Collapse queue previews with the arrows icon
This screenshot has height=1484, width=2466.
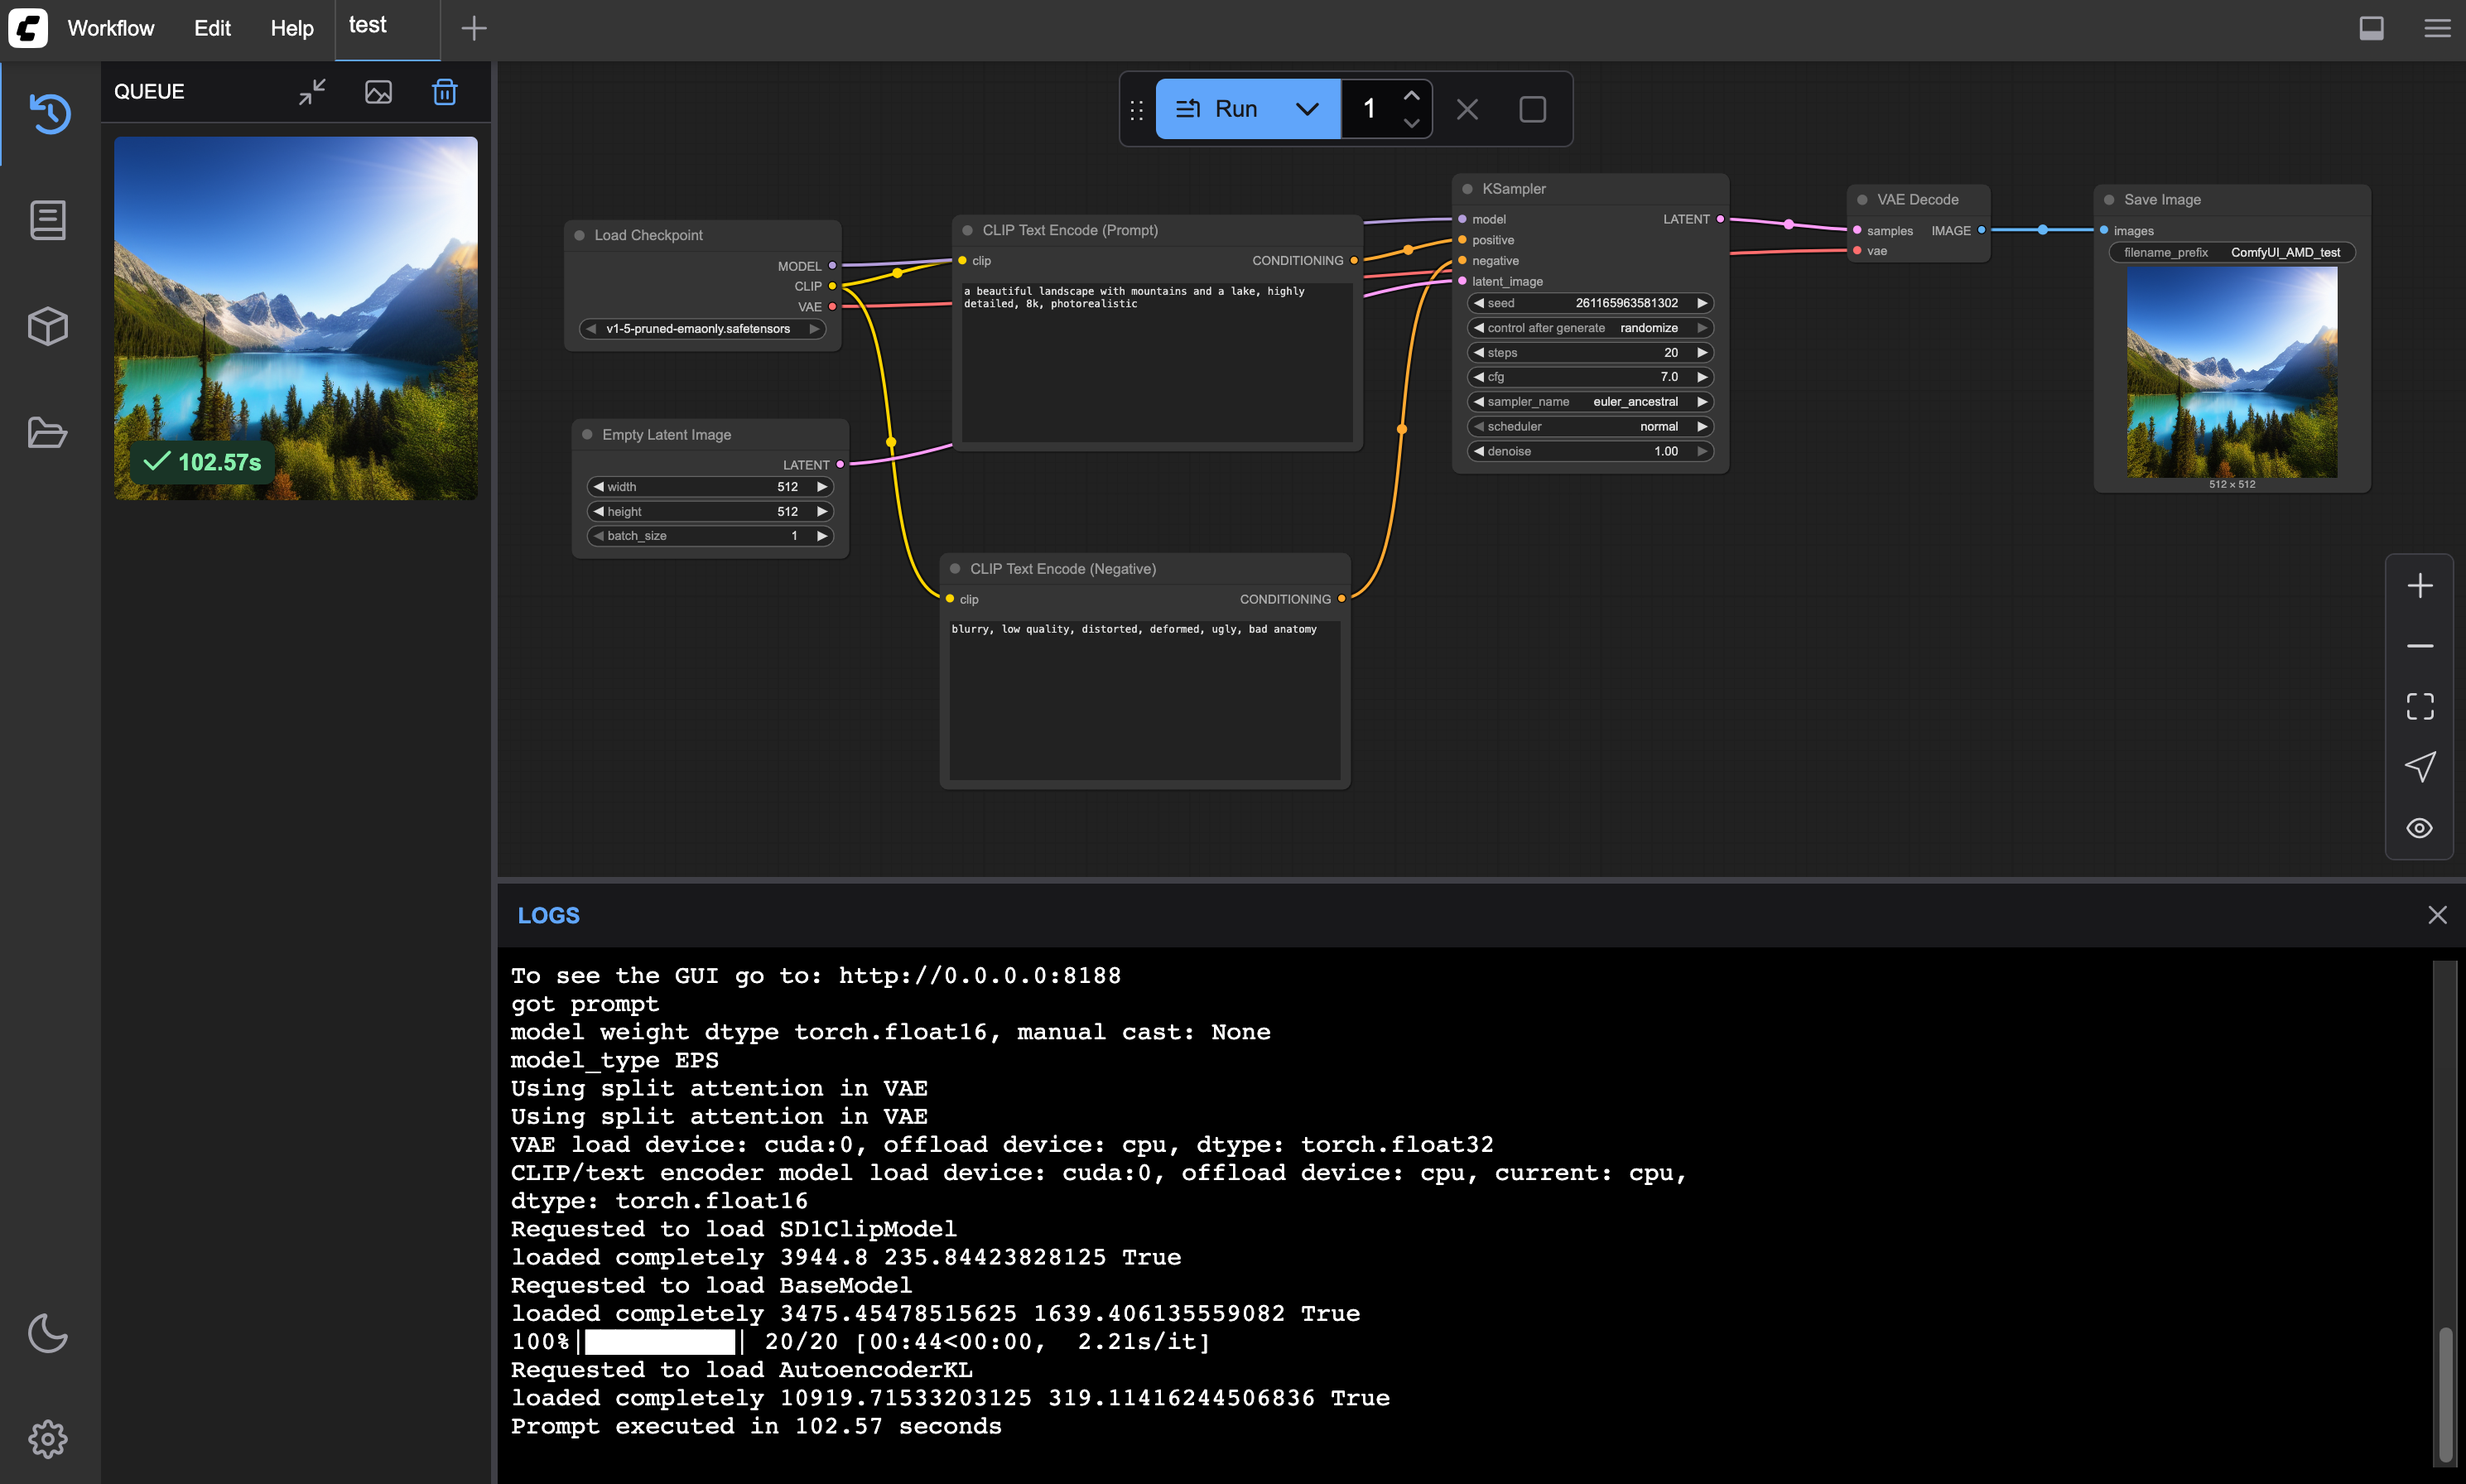(312, 92)
